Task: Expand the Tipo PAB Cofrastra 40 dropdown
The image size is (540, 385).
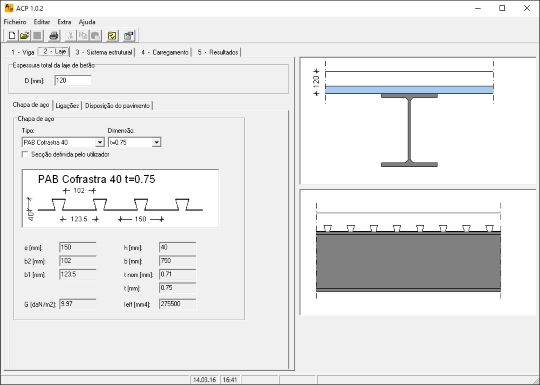Action: point(100,142)
